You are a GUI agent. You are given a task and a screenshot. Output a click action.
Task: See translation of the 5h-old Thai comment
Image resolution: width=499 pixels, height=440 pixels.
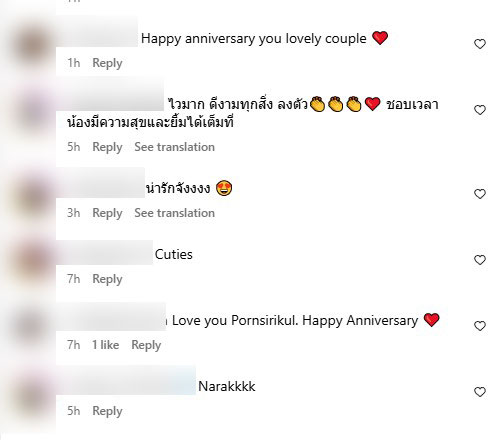tap(174, 147)
